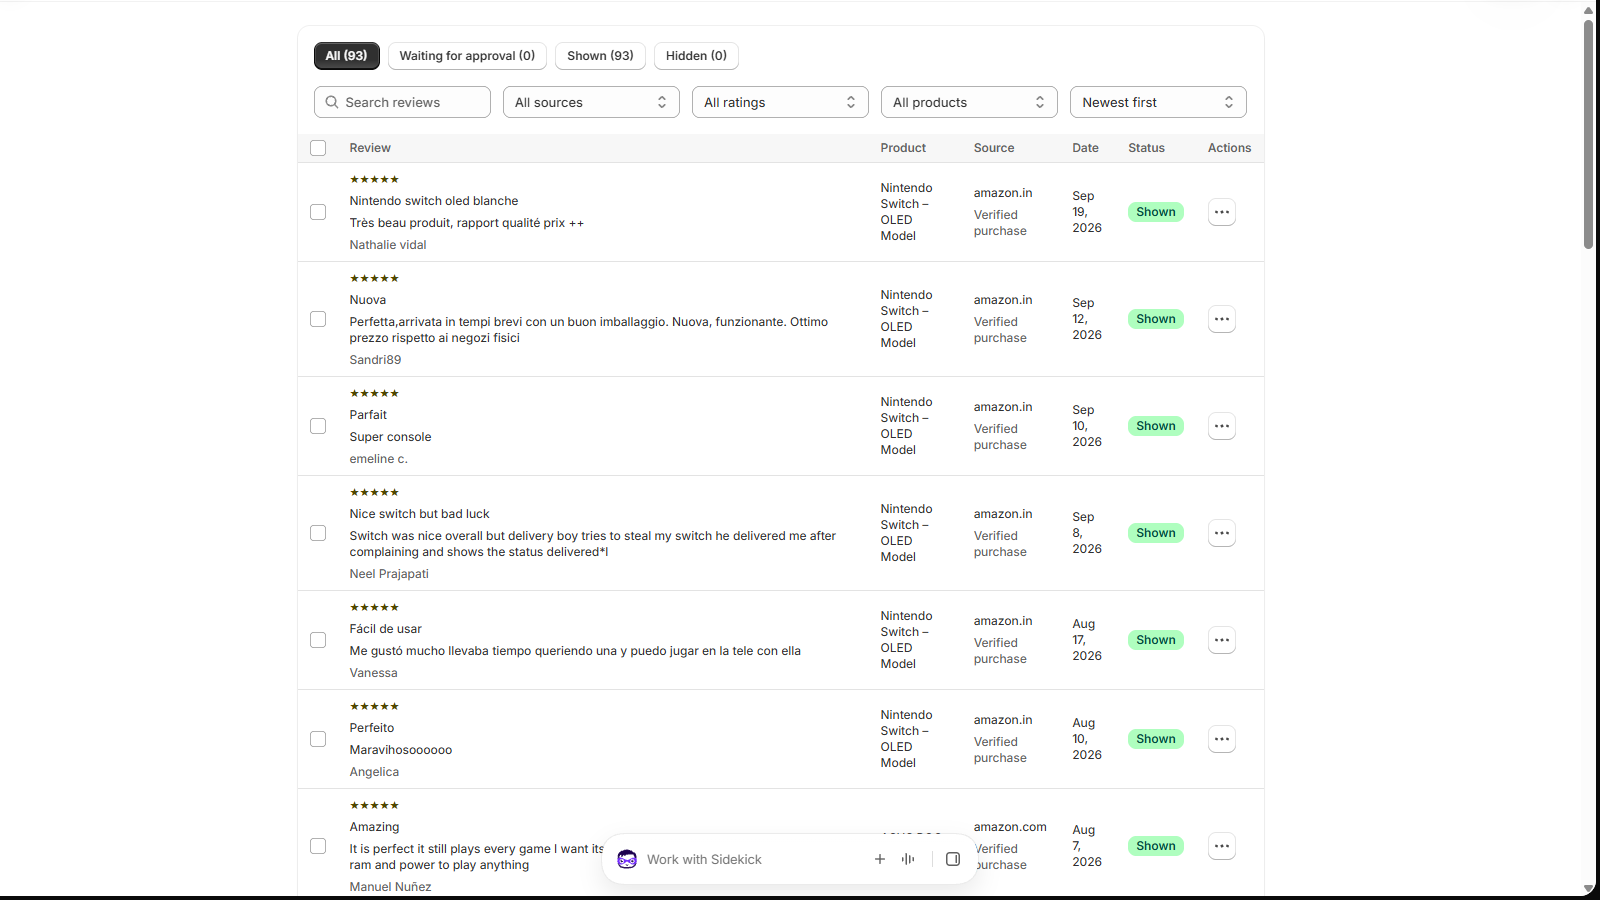Open actions menu for Sandri89 review

tap(1221, 319)
